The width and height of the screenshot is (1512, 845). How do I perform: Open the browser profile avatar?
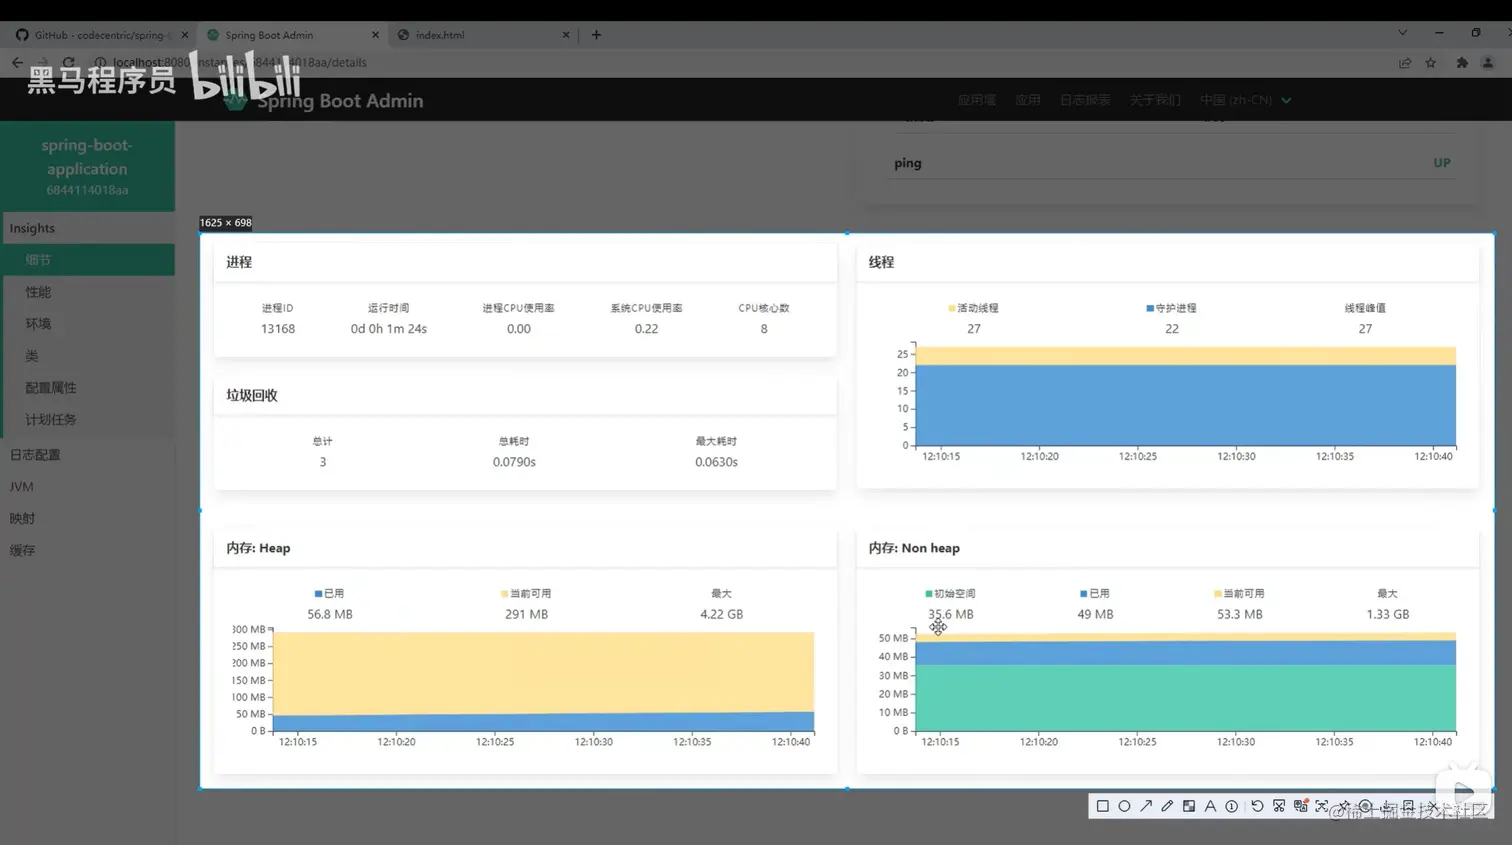(1488, 62)
